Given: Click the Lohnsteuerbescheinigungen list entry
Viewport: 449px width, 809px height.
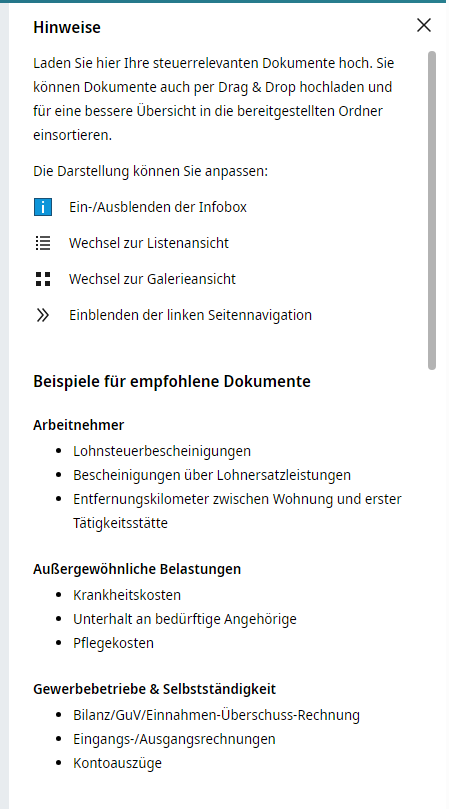Looking at the screenshot, I should (162, 451).
